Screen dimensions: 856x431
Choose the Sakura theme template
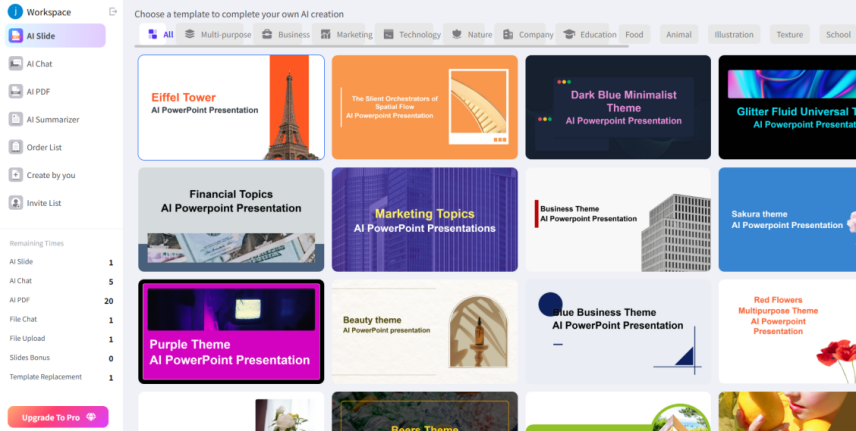click(787, 220)
